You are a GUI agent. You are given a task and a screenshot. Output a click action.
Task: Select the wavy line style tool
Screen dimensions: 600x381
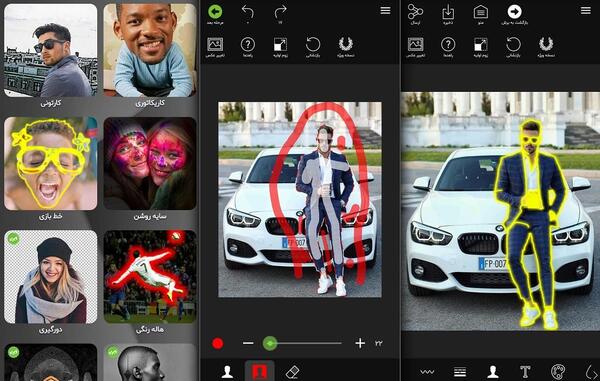pyautogui.click(x=427, y=371)
